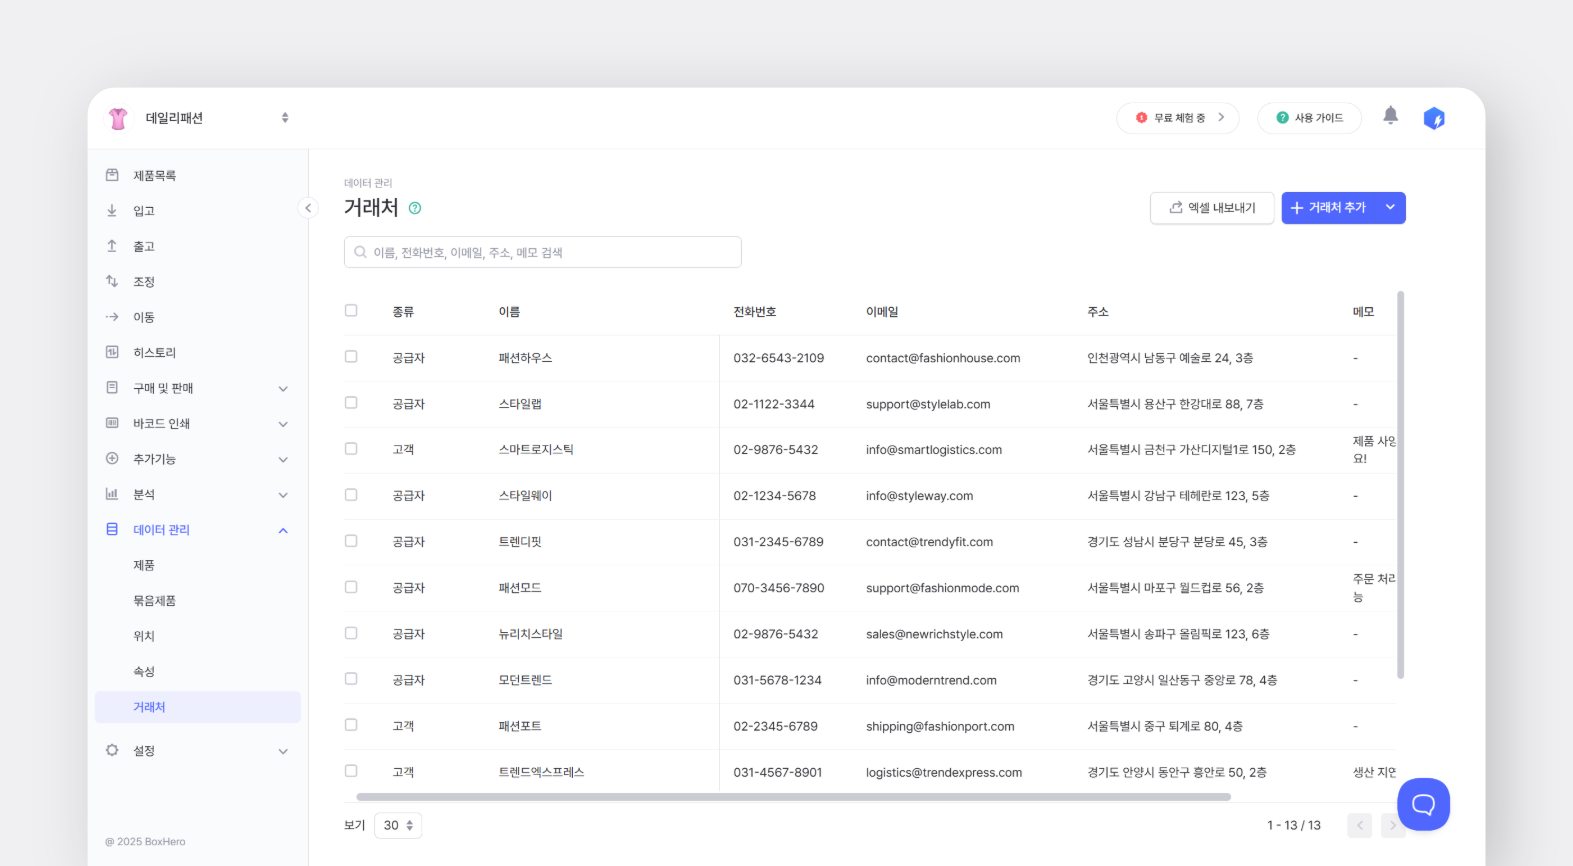Select 속성 under 데이터 관리
Image resolution: width=1573 pixels, height=866 pixels.
(144, 672)
